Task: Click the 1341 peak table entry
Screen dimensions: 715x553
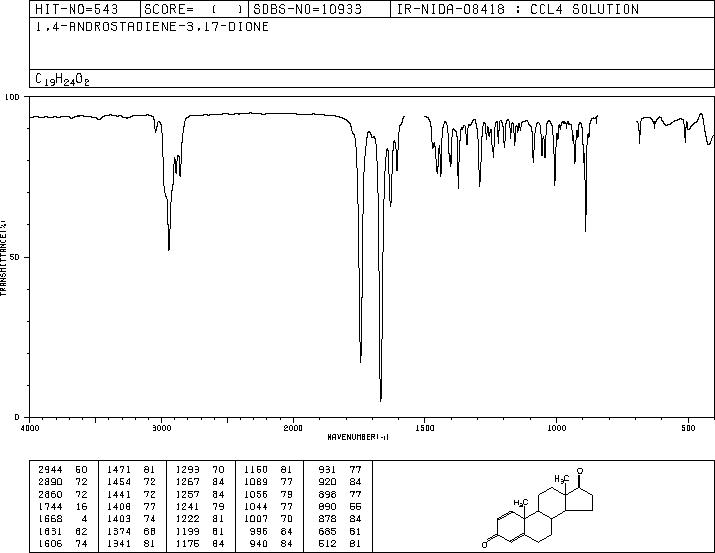Action: pos(131,544)
